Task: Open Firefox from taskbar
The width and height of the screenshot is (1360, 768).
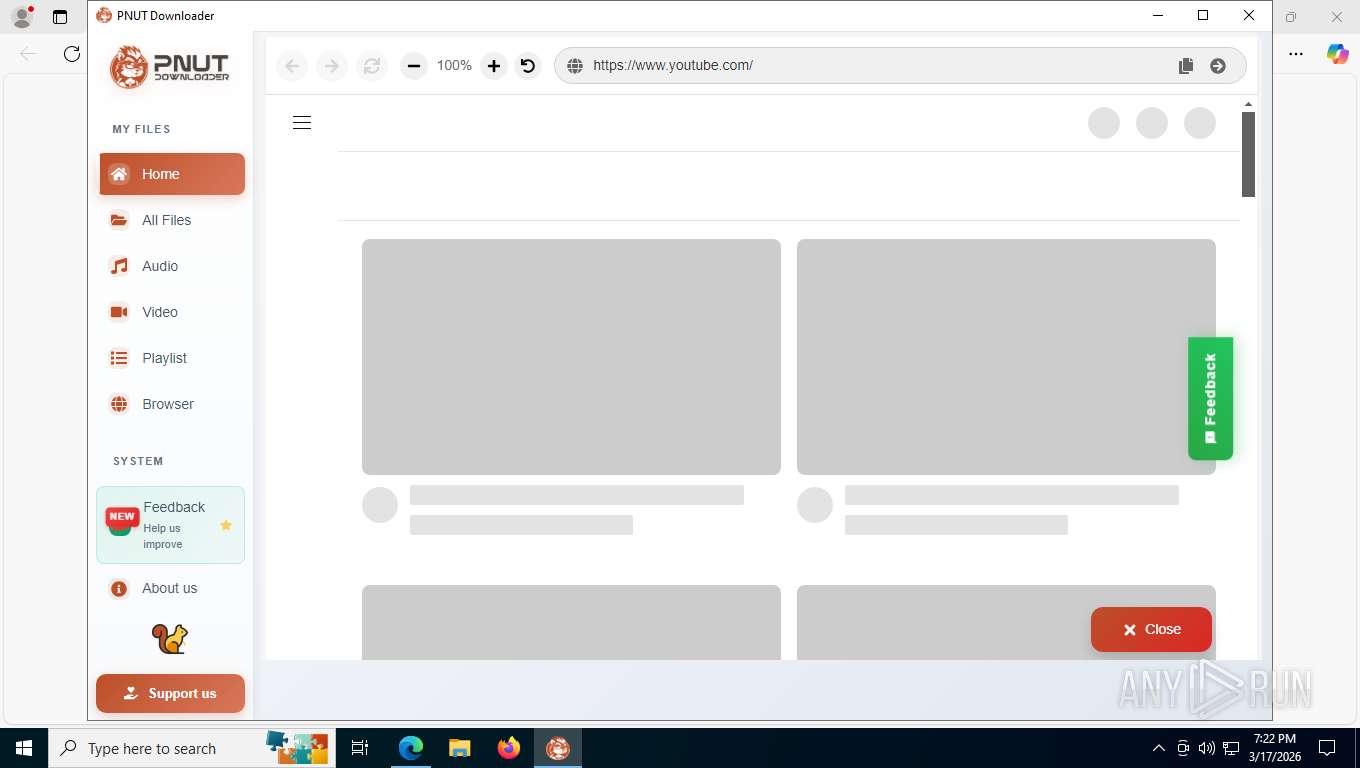Action: (x=509, y=748)
